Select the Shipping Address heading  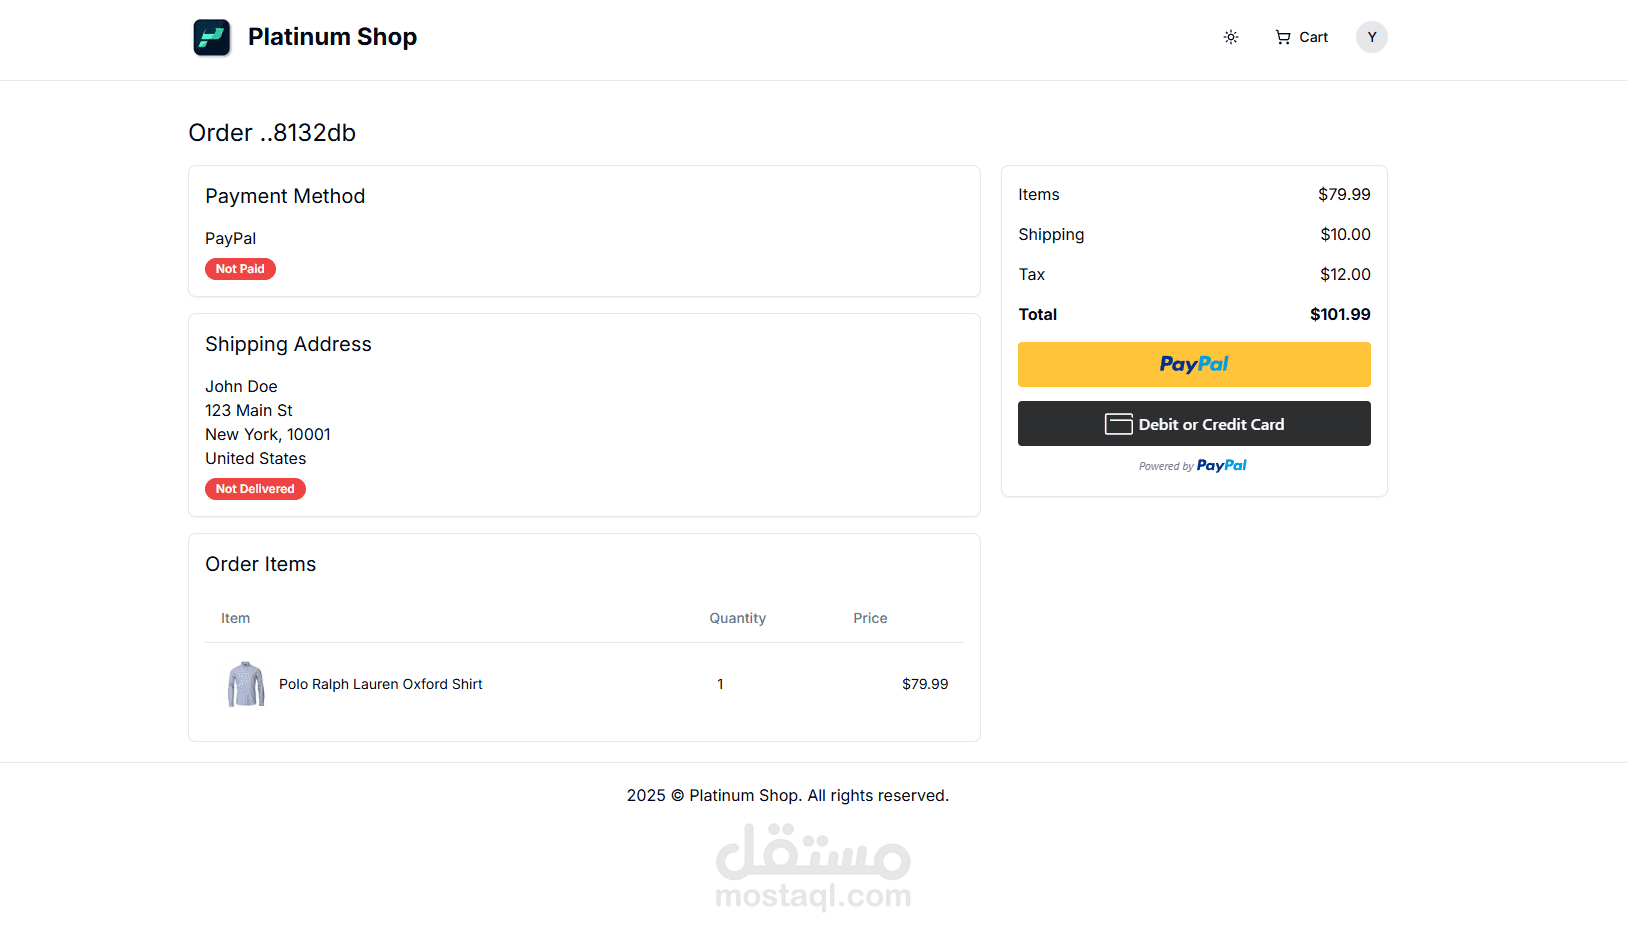pos(288,344)
